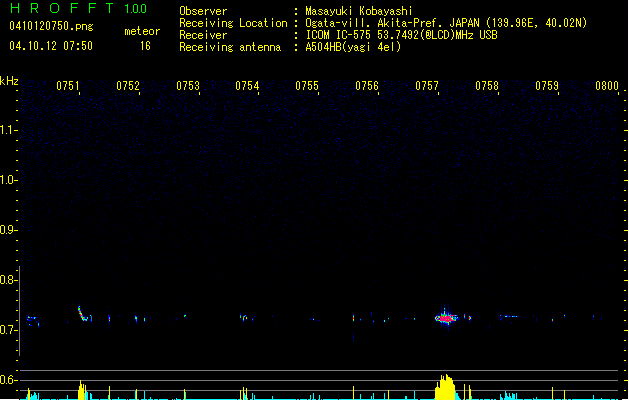Click the 'Observer' field label
Screen dimensions: 629x400
(x=203, y=11)
